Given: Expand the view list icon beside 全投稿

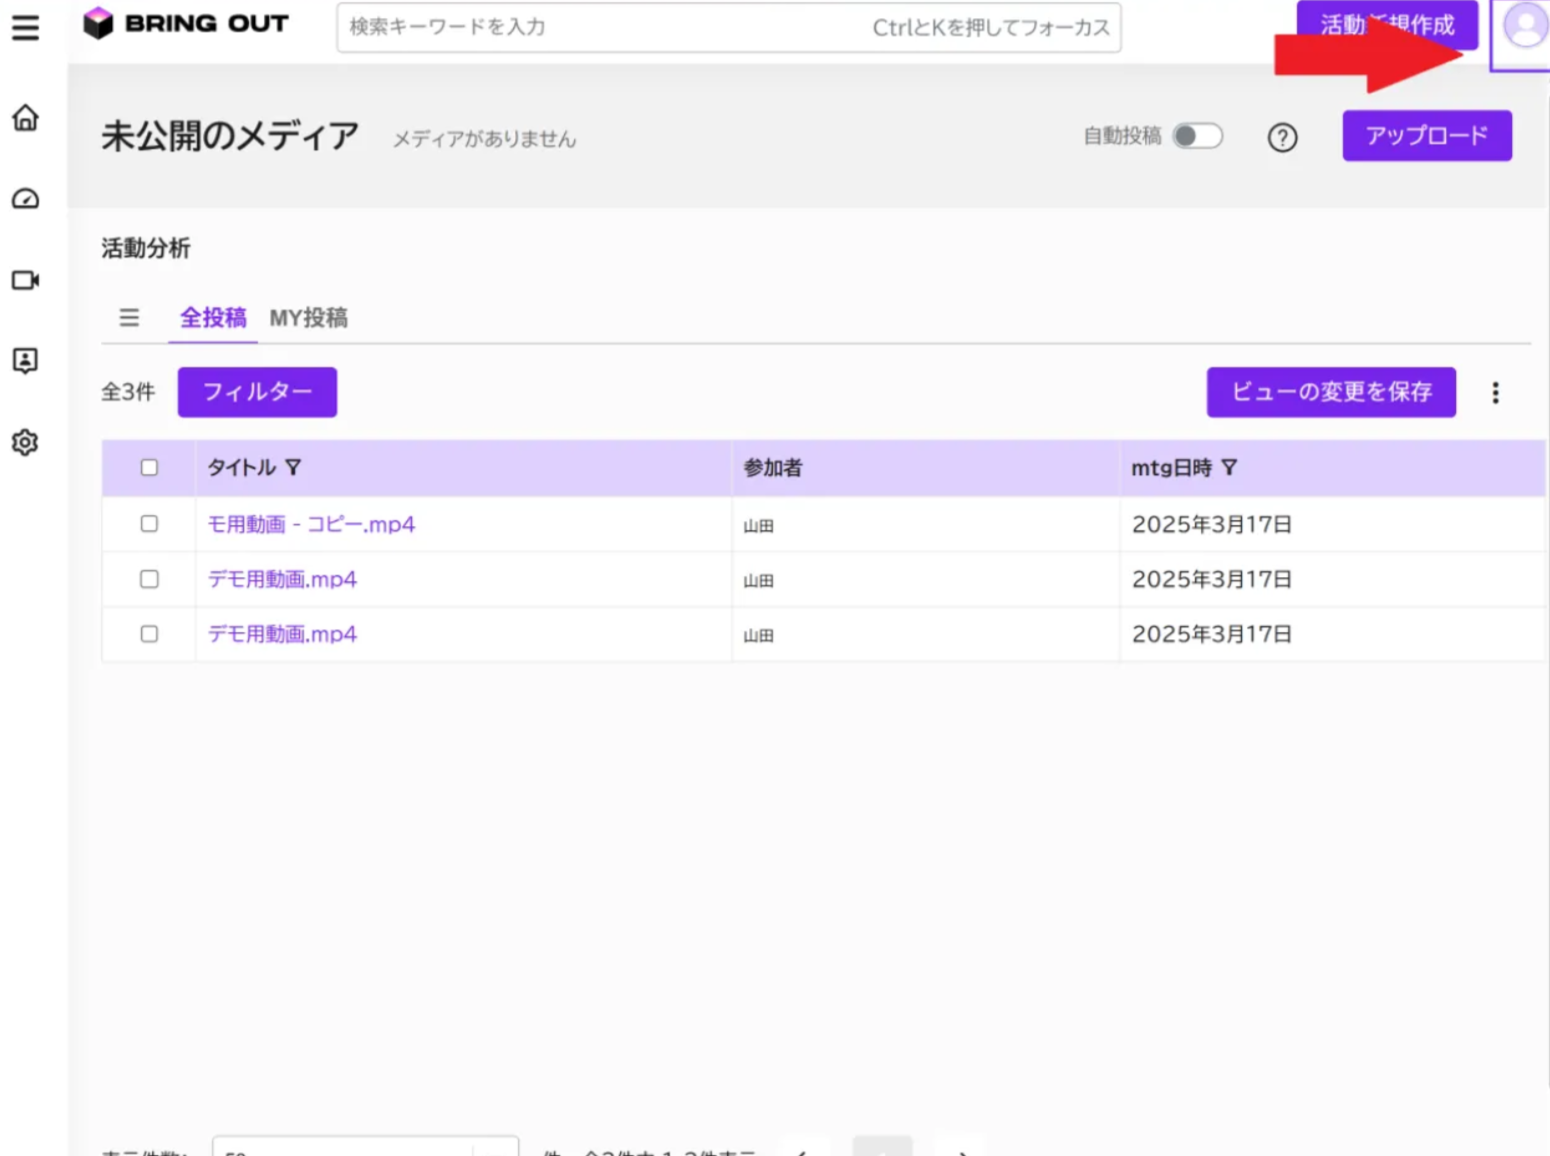Looking at the screenshot, I should [129, 318].
